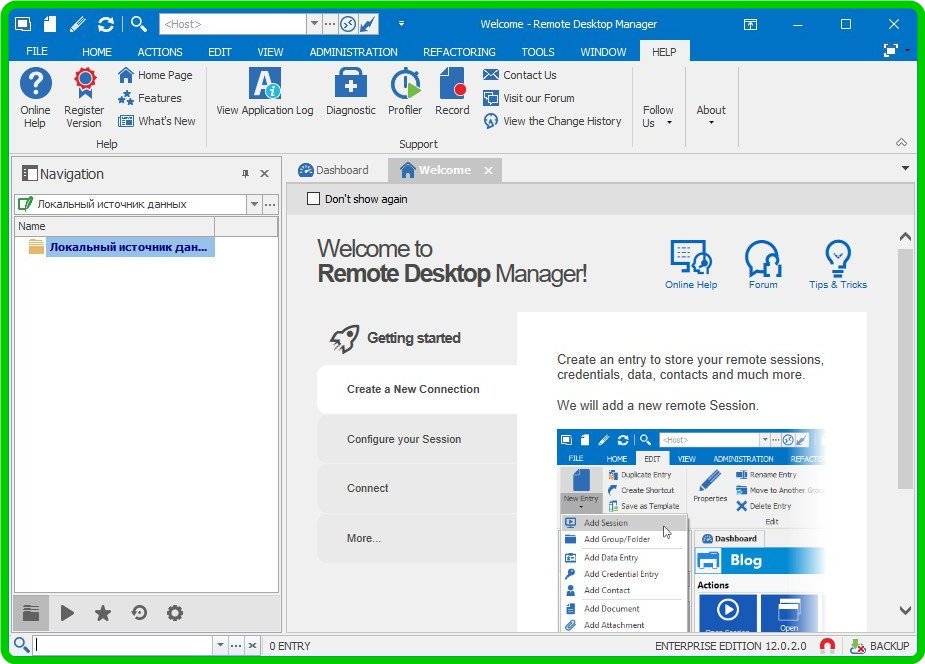The height and width of the screenshot is (664, 925).
Task: Expand the data source combo box arrow
Action: pyautogui.click(x=254, y=204)
